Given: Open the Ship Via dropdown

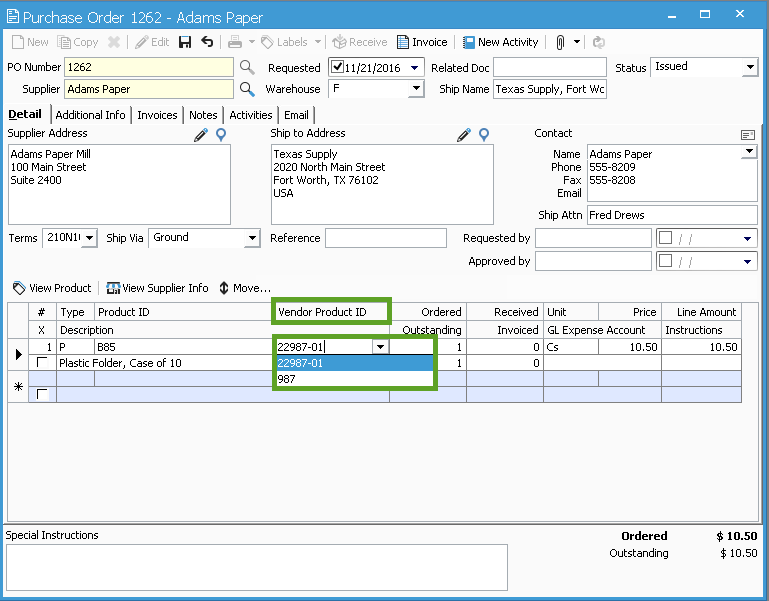Looking at the screenshot, I should pos(252,238).
